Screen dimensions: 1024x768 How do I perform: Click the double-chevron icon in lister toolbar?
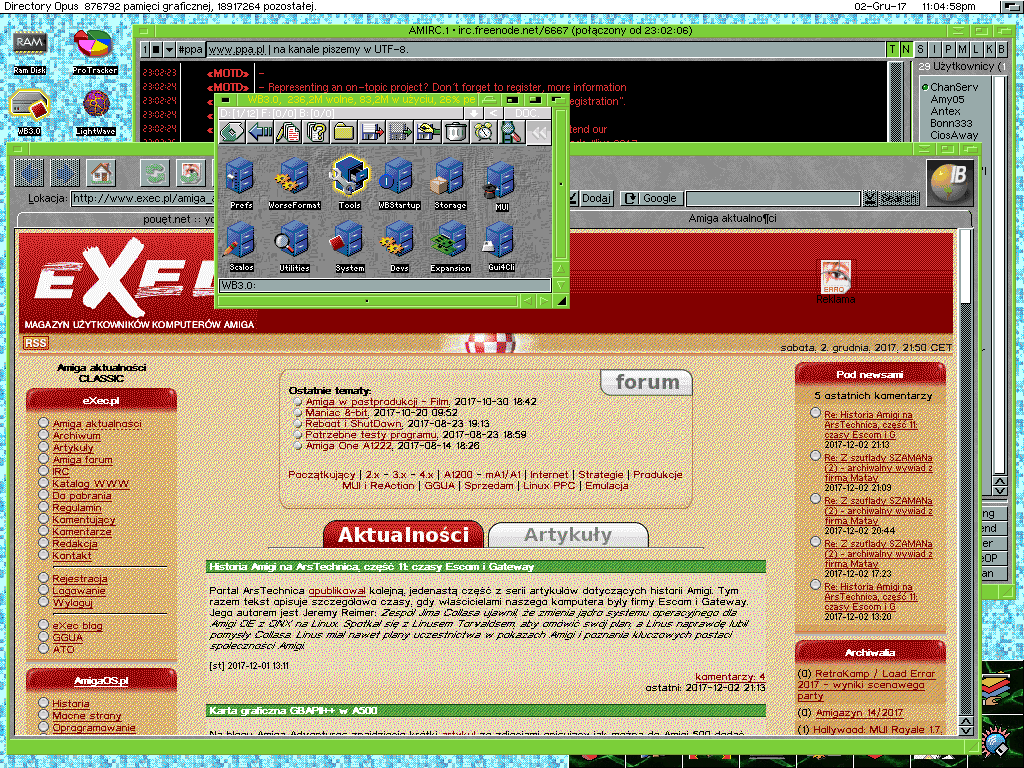coord(539,133)
